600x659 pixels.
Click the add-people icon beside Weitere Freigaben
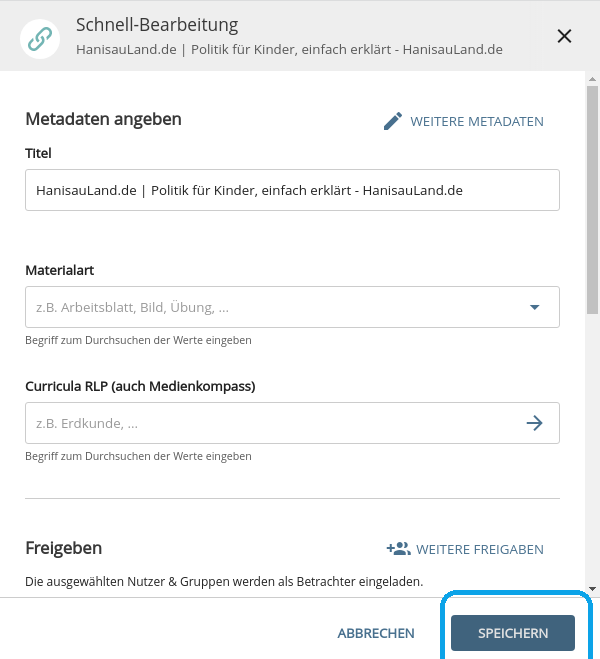tap(398, 549)
